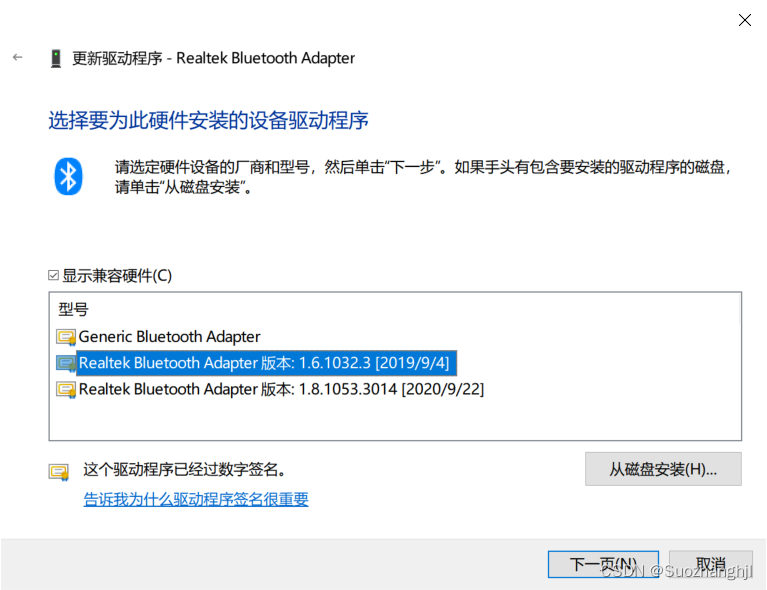Image resolution: width=767 pixels, height=590 pixels.
Task: Click driver icon of Realtek version 1.8.1053.3014
Action: (66, 390)
